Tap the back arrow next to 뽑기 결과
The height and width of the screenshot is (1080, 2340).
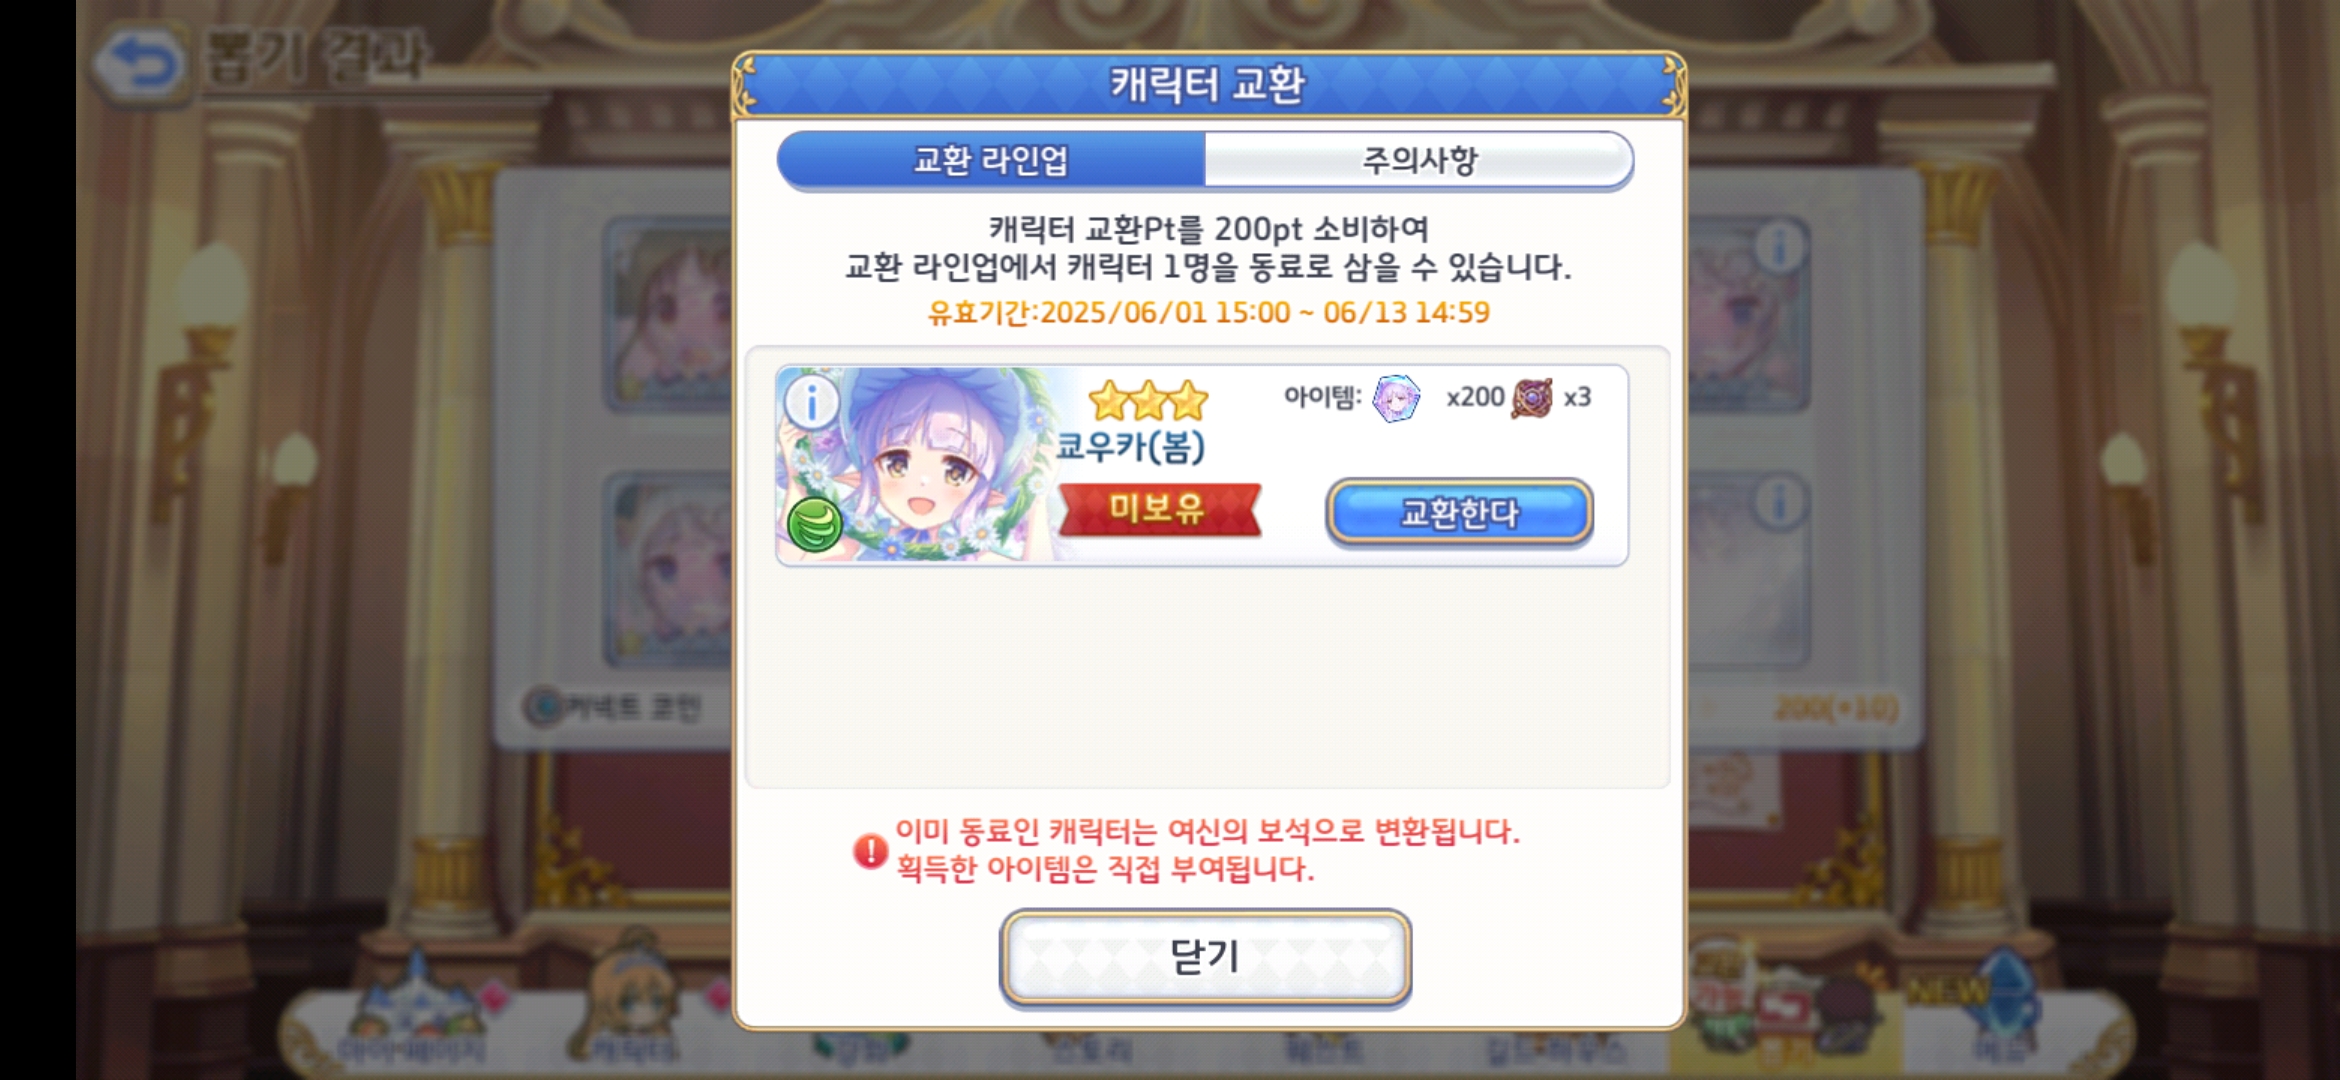140,64
